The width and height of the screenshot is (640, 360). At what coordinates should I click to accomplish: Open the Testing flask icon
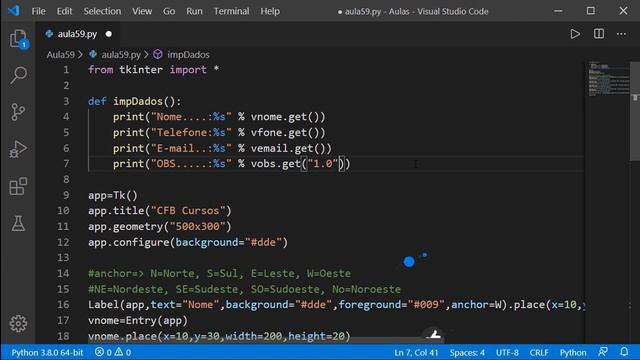18,223
